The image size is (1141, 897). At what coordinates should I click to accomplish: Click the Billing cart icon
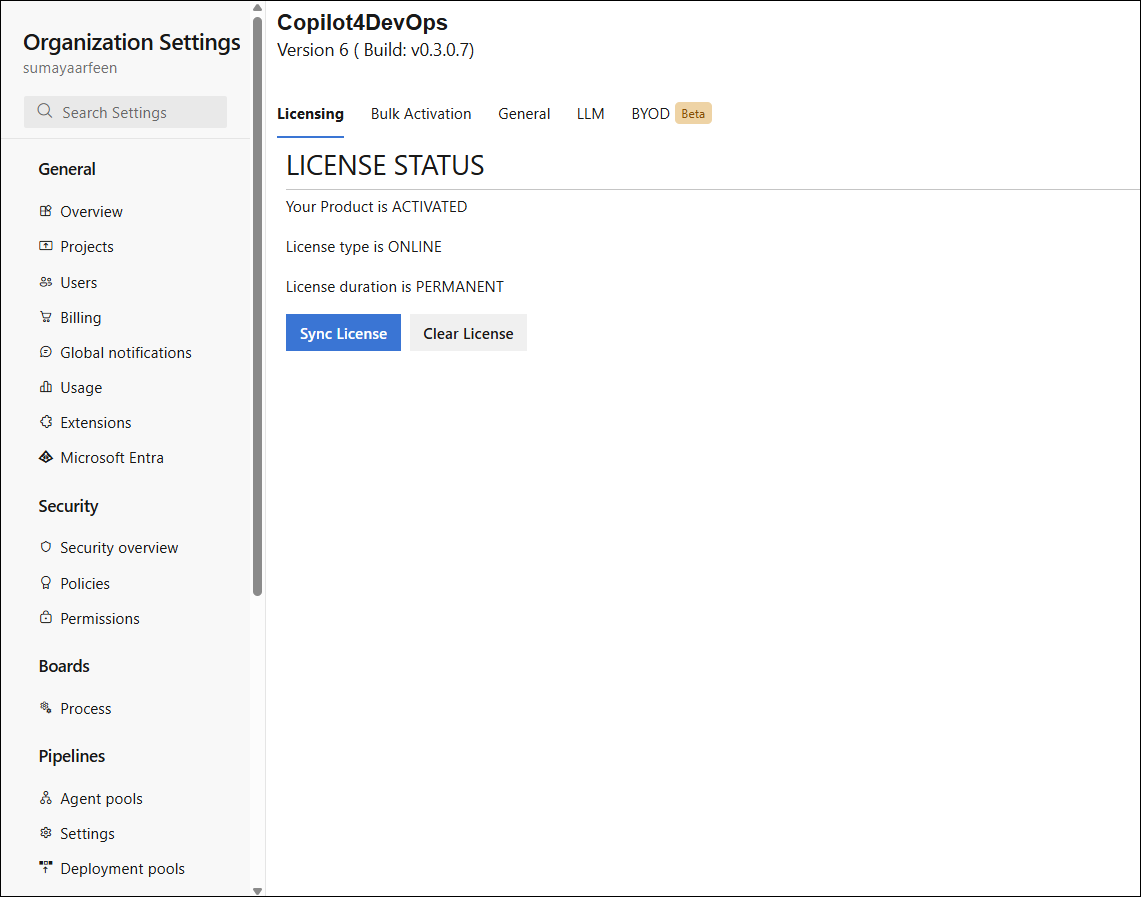tap(46, 317)
